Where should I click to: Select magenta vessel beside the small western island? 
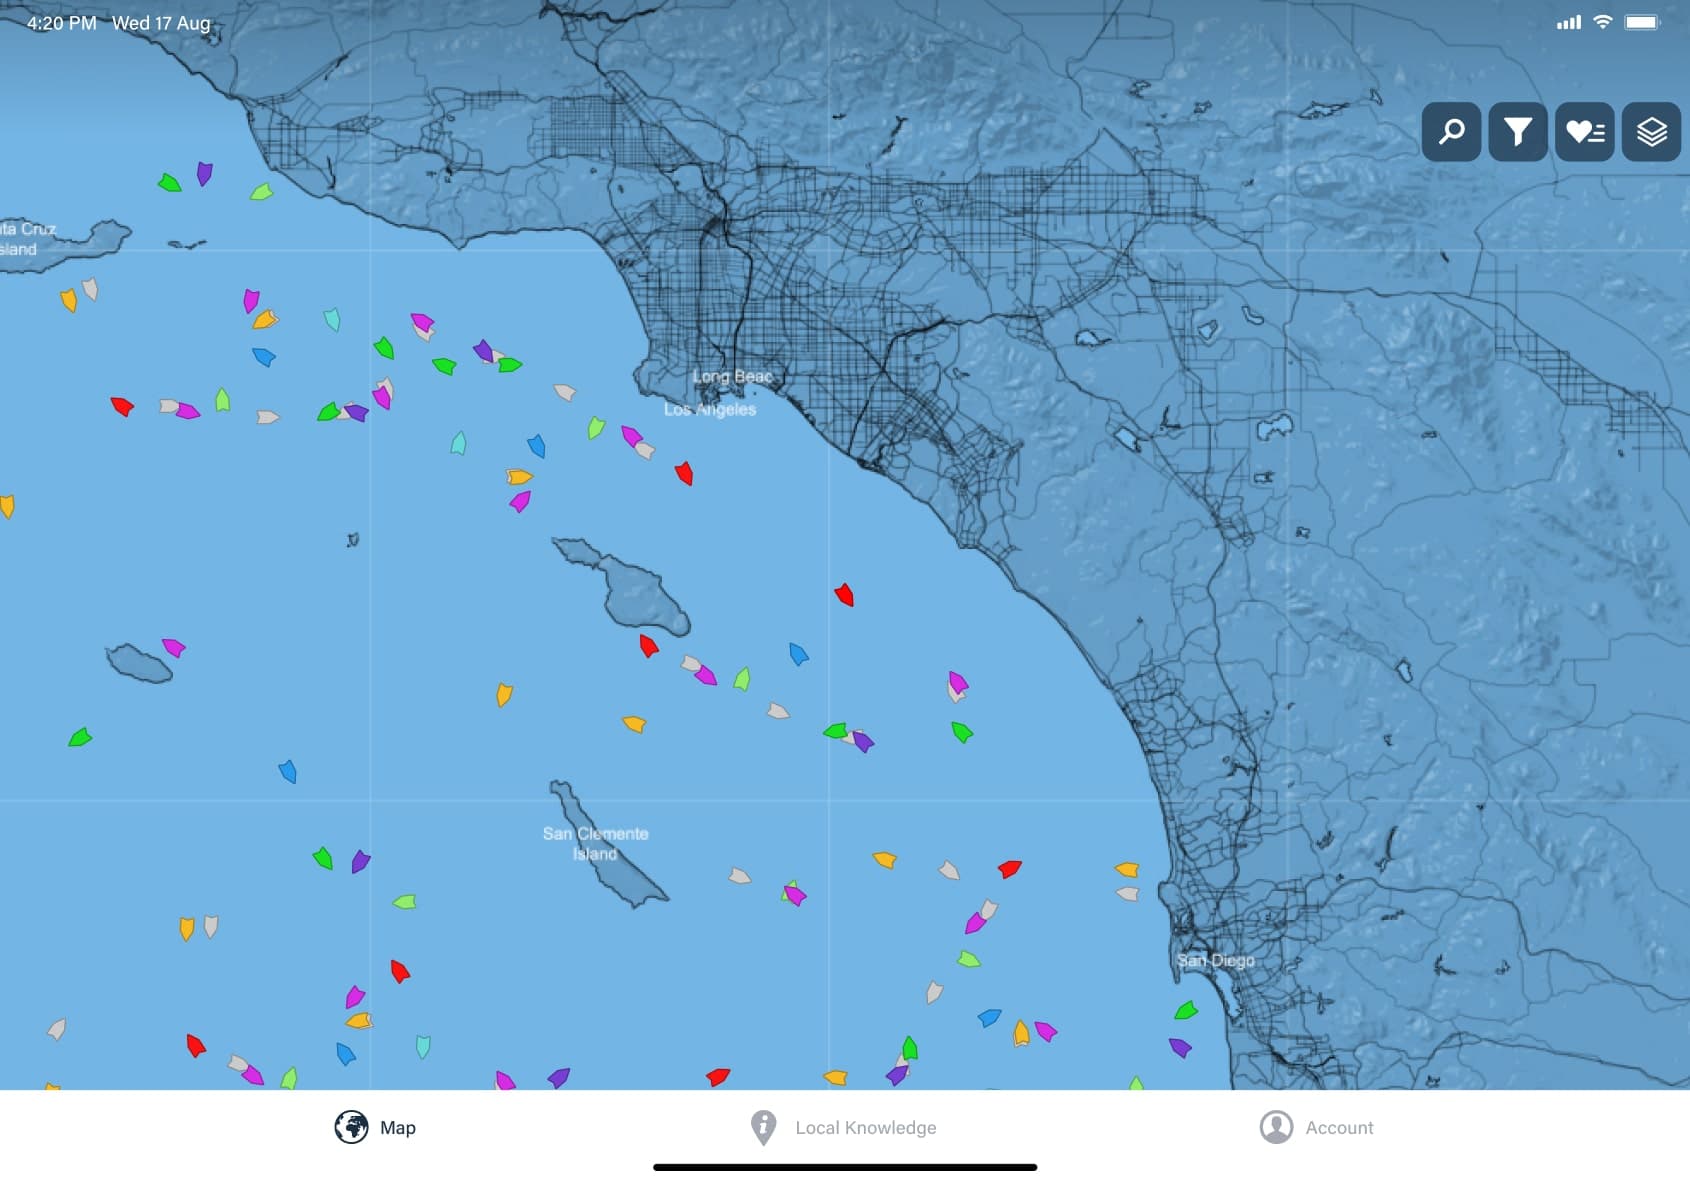(174, 647)
